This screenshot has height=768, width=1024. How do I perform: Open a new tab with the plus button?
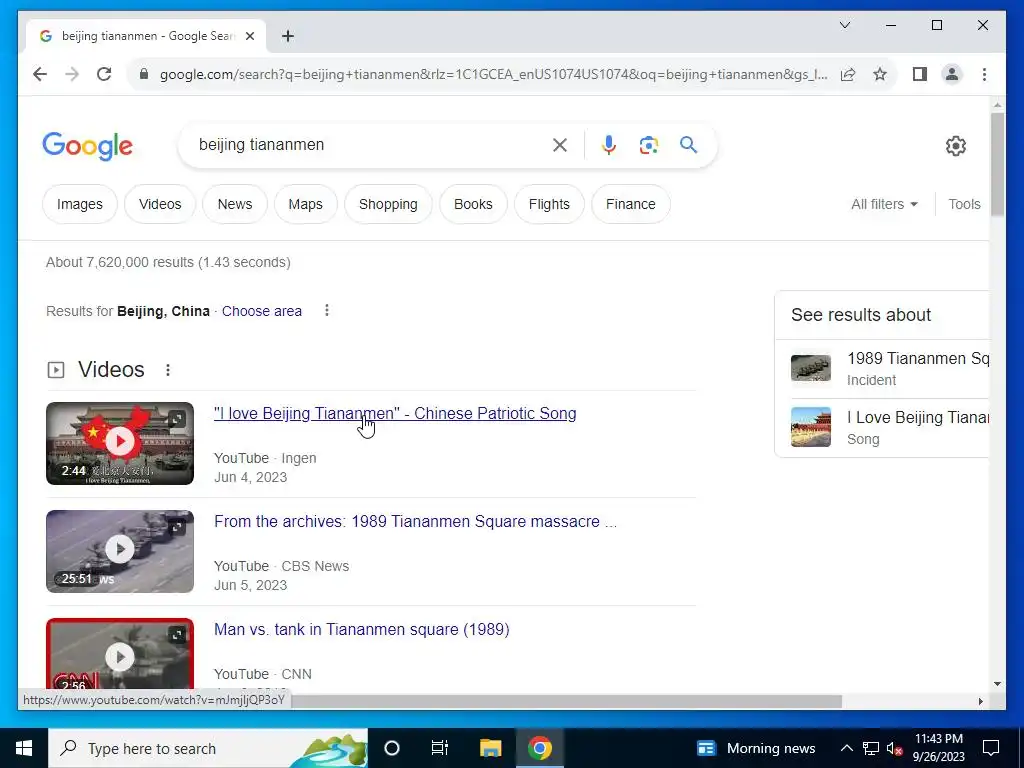coord(288,36)
